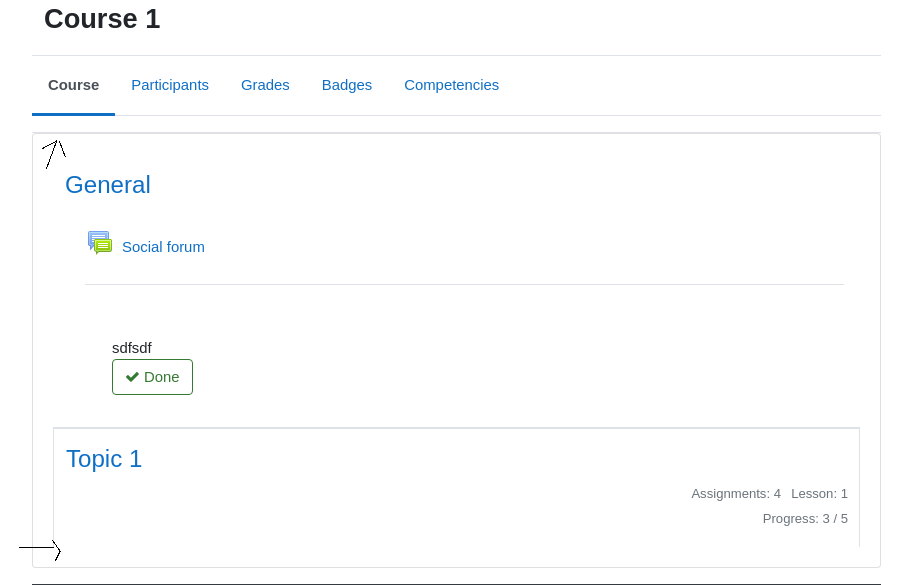Open the Social forum link
This screenshot has width=902, height=585.
(x=163, y=247)
